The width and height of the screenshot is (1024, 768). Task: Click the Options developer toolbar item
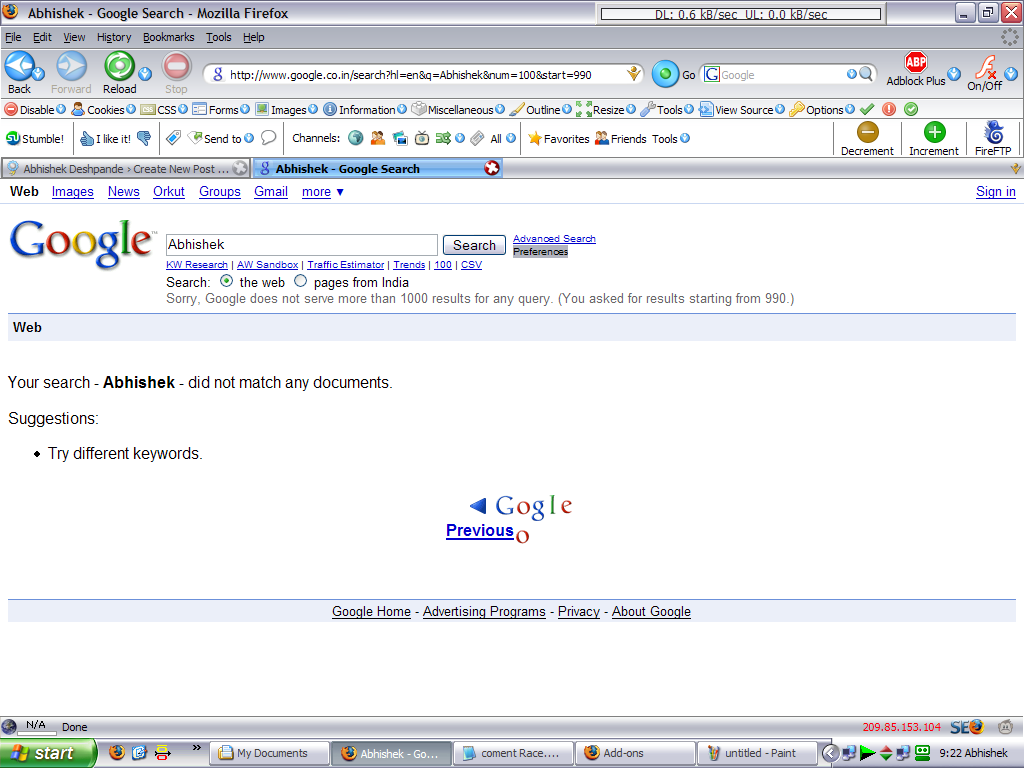point(822,110)
